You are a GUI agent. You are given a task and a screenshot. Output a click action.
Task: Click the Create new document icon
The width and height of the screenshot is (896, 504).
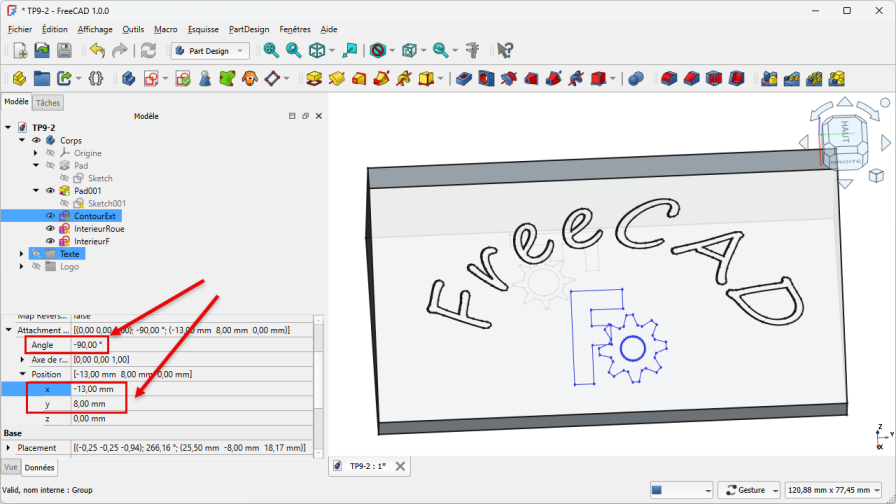18,50
